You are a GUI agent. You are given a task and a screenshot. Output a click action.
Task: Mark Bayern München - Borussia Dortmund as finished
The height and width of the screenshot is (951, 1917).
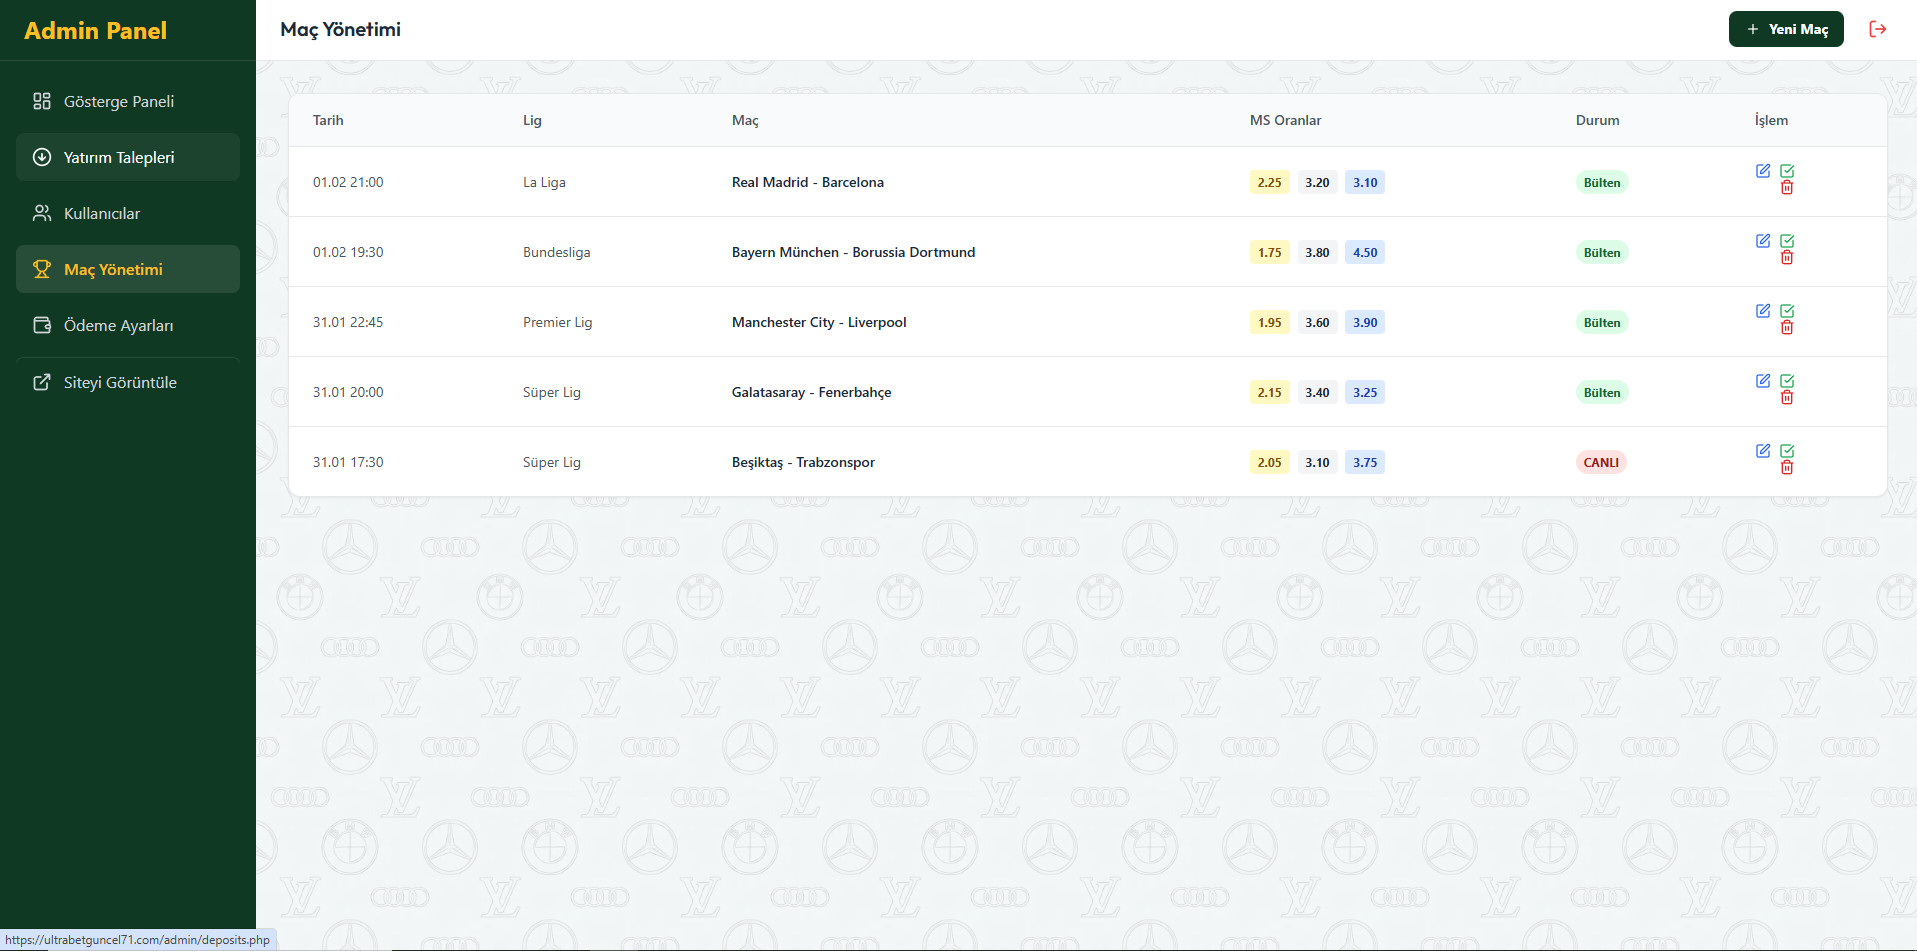point(1787,240)
